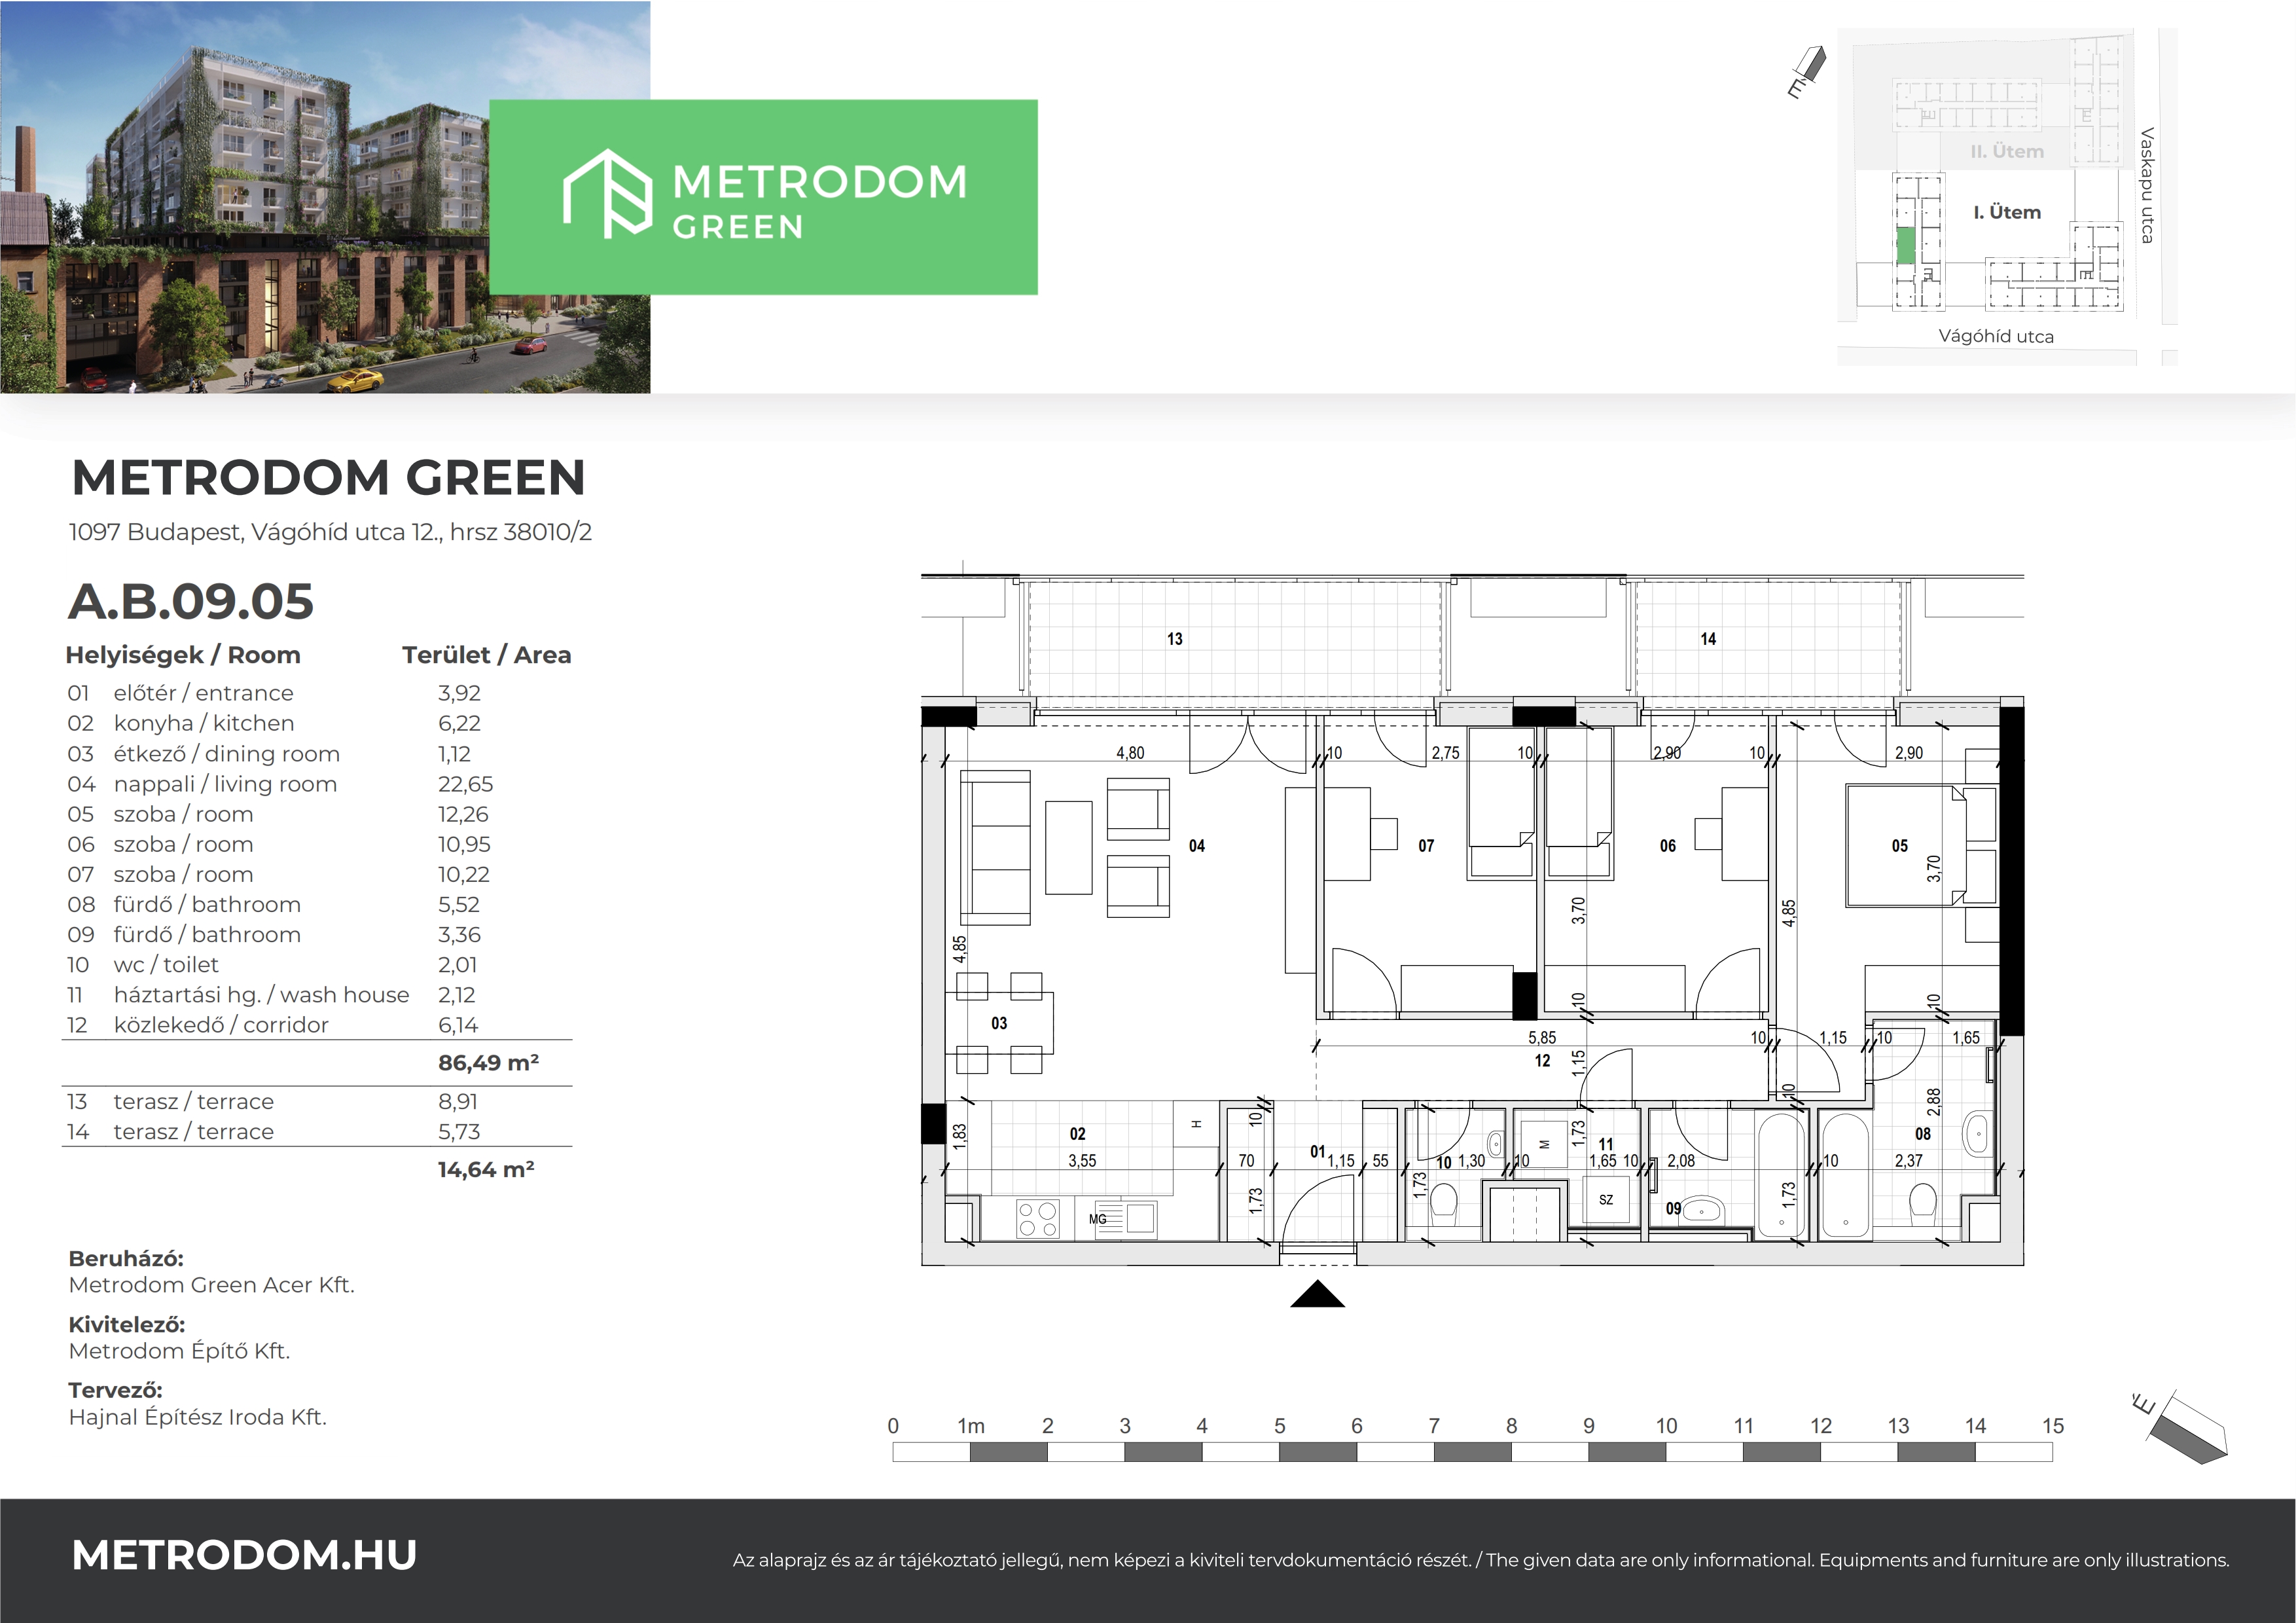Click the '08 fürdő / bathroom' row

317,904
